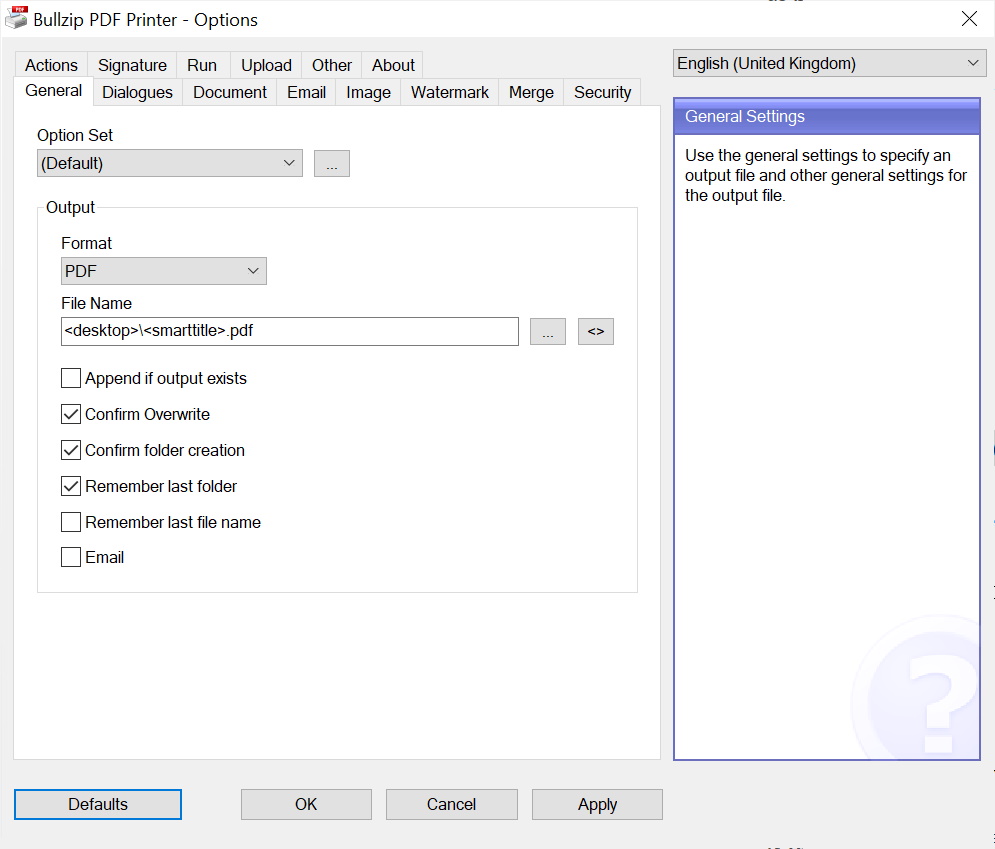Image resolution: width=995 pixels, height=849 pixels.
Task: Open the Option Set dropdown
Action: coord(290,163)
